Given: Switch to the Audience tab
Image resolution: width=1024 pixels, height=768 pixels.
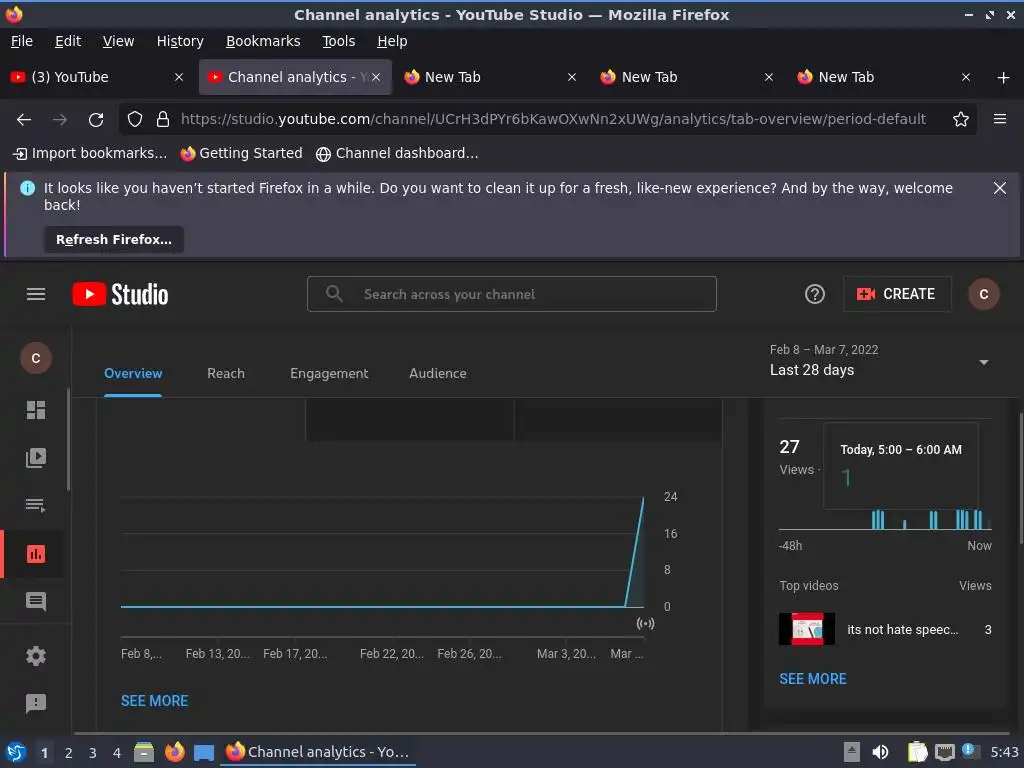Looking at the screenshot, I should pyautogui.click(x=438, y=374).
